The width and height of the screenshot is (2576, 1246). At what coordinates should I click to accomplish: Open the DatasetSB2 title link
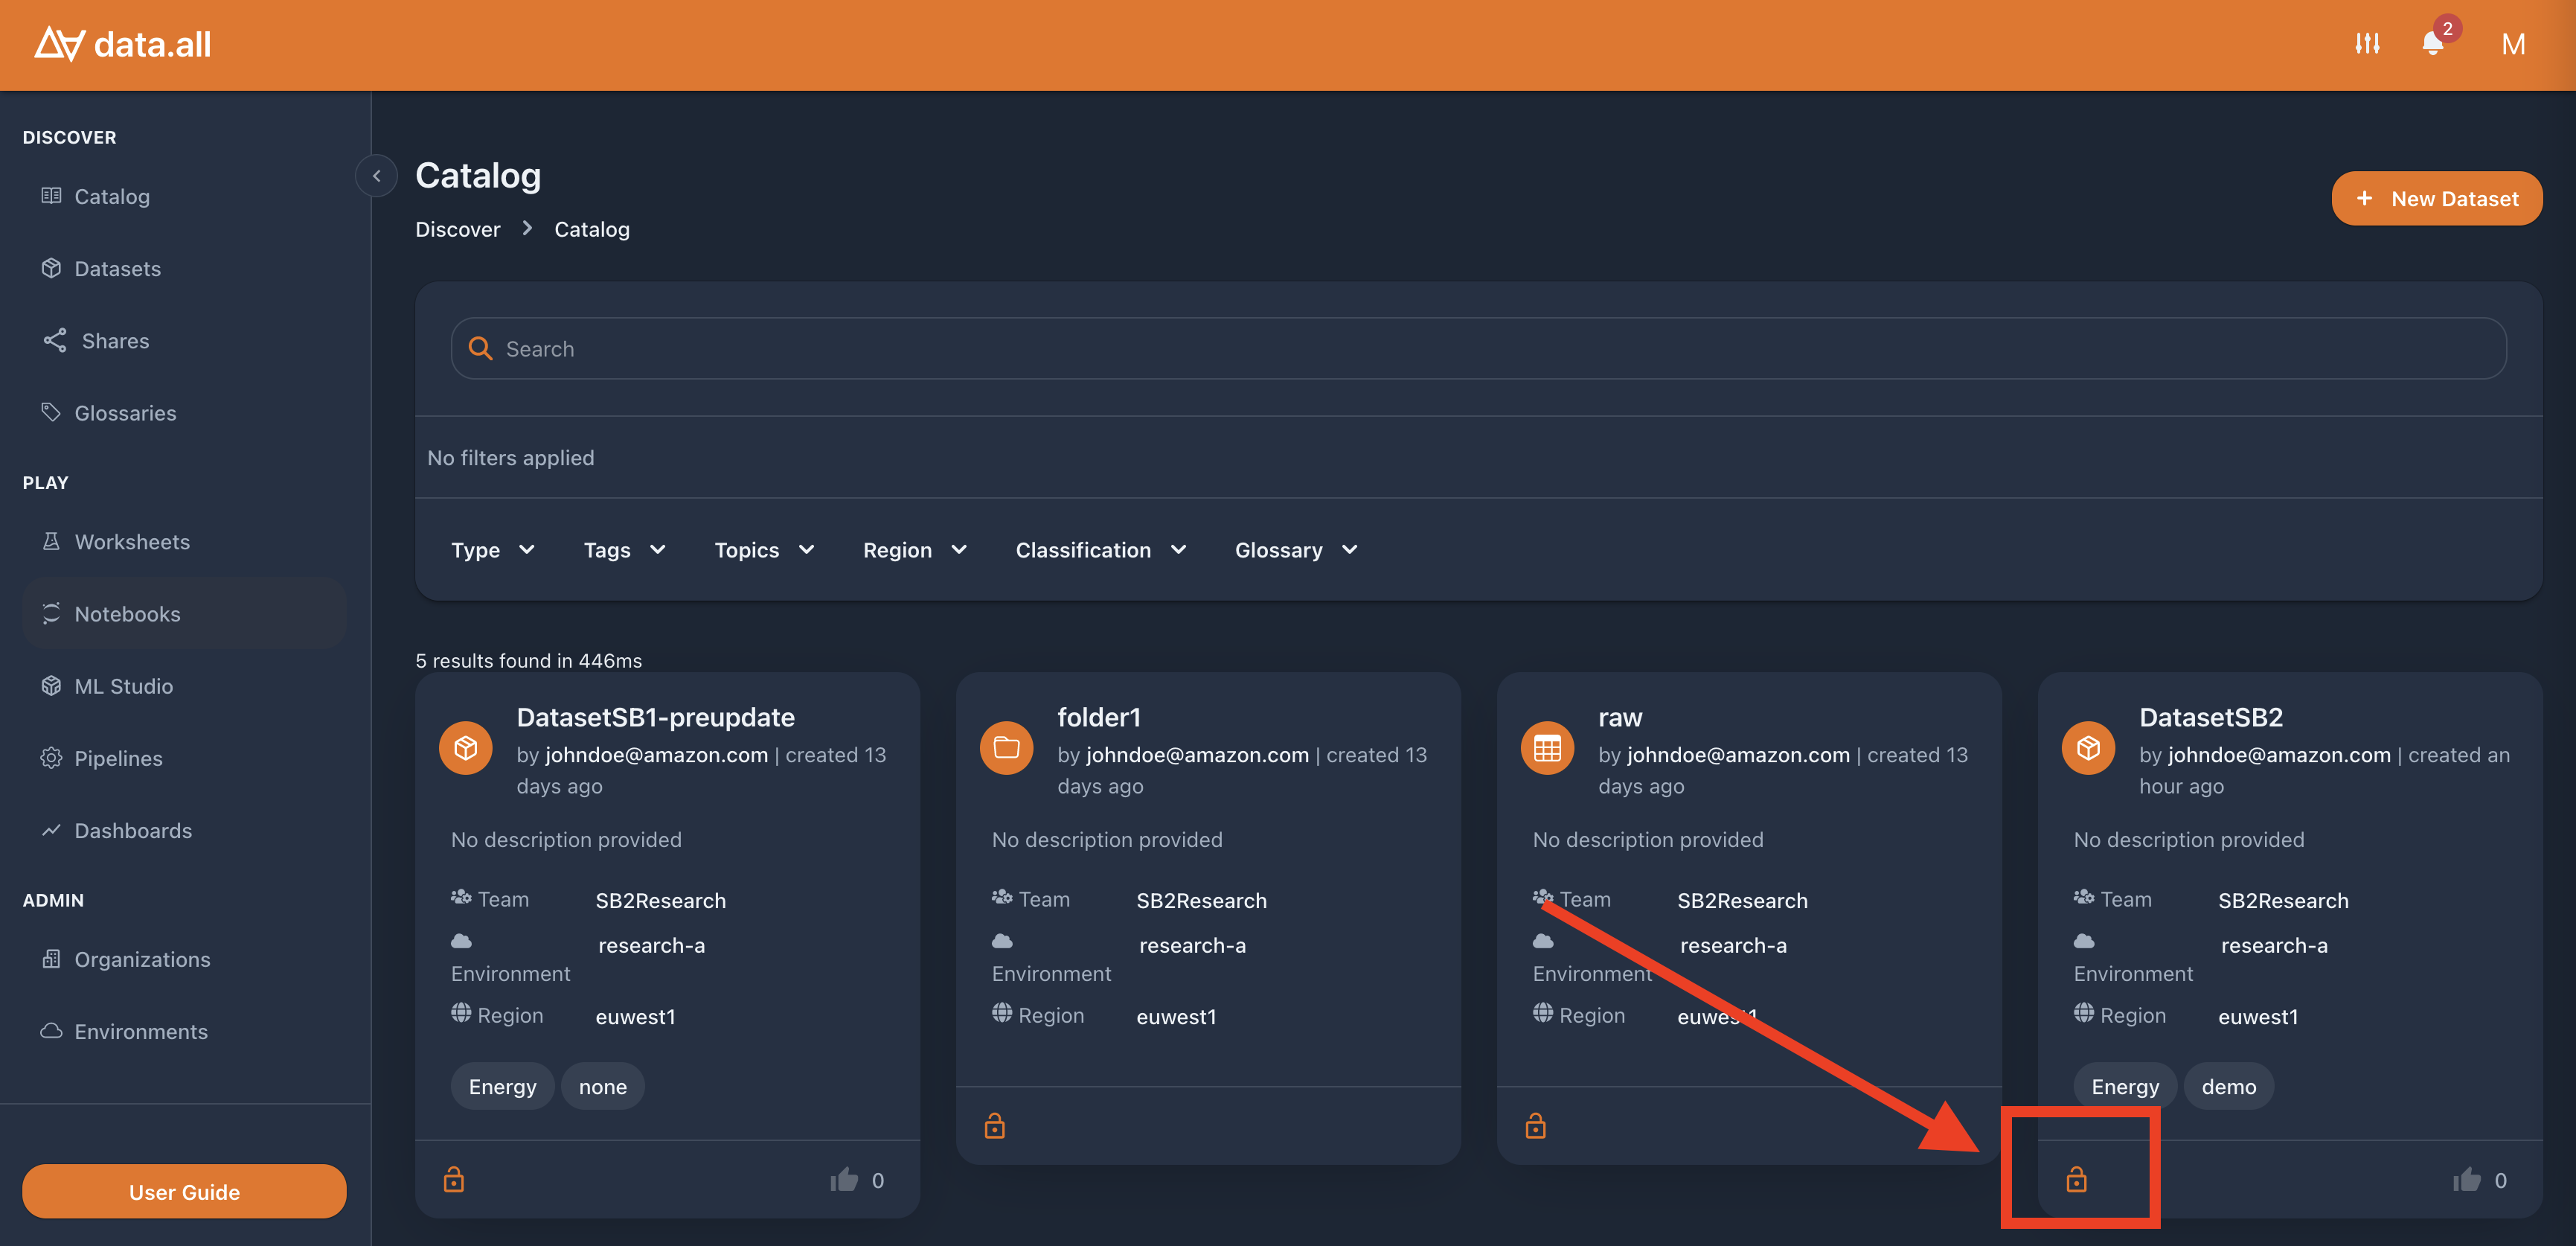2211,717
